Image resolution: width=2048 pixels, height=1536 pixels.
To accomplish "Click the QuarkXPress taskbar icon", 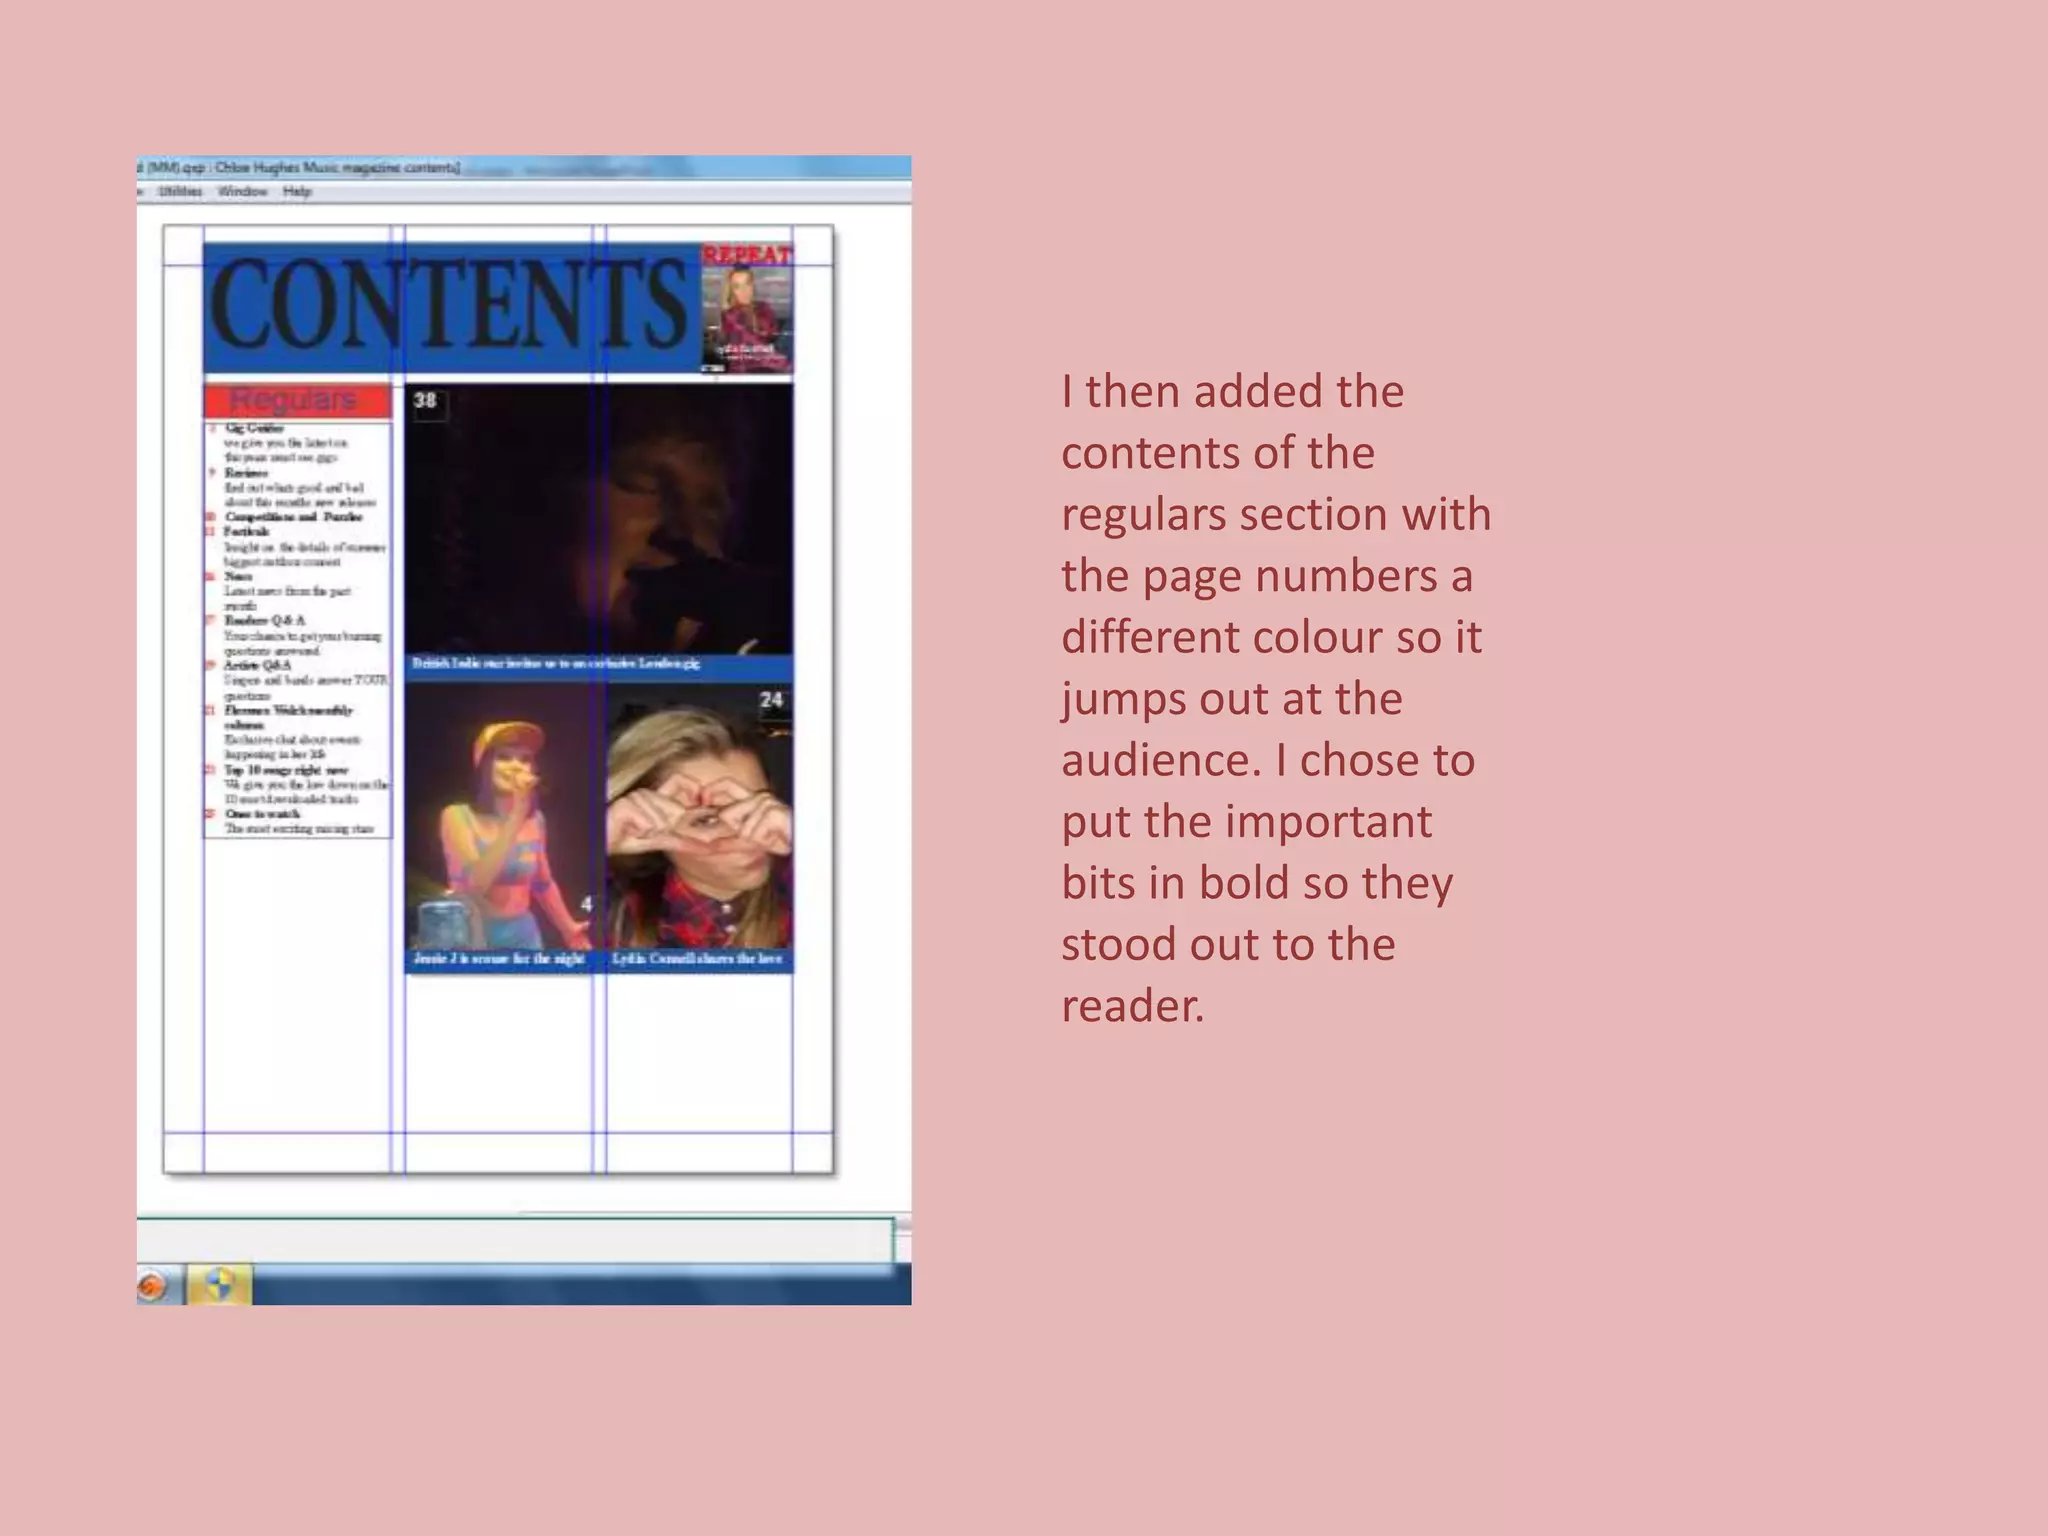I will click(219, 1284).
